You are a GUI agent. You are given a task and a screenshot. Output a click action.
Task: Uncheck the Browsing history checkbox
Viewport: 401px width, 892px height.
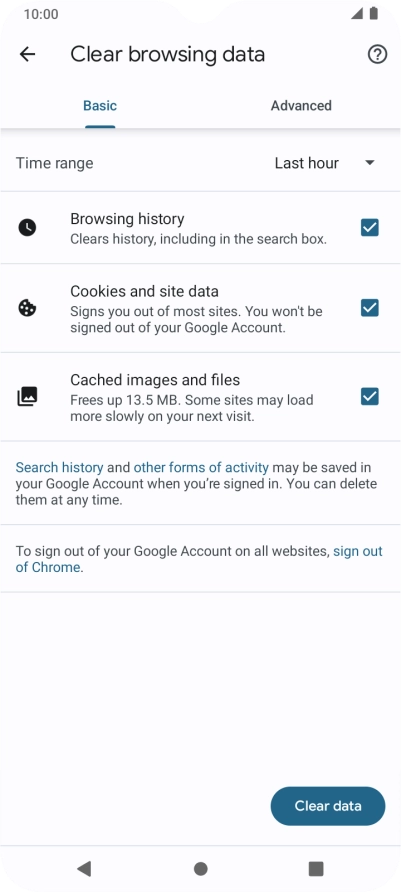(370, 228)
